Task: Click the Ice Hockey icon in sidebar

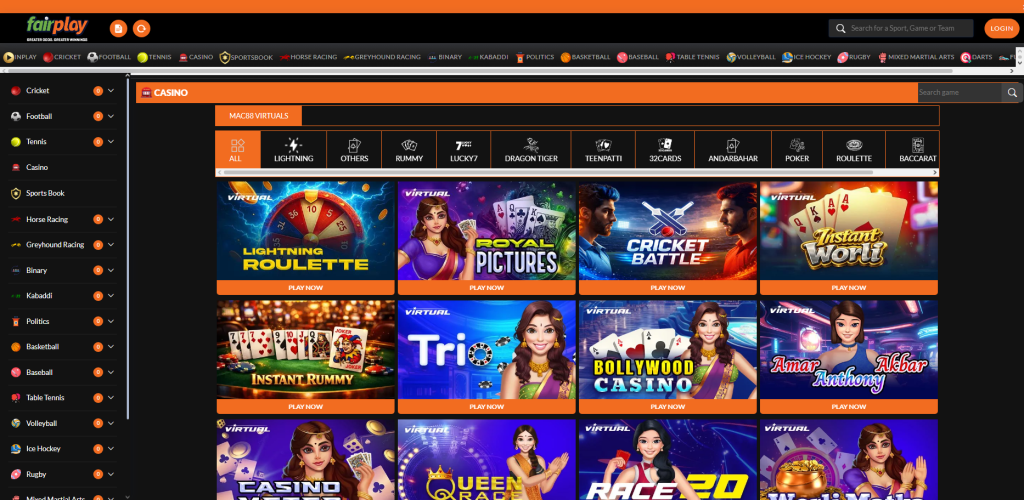Action: 16,448
